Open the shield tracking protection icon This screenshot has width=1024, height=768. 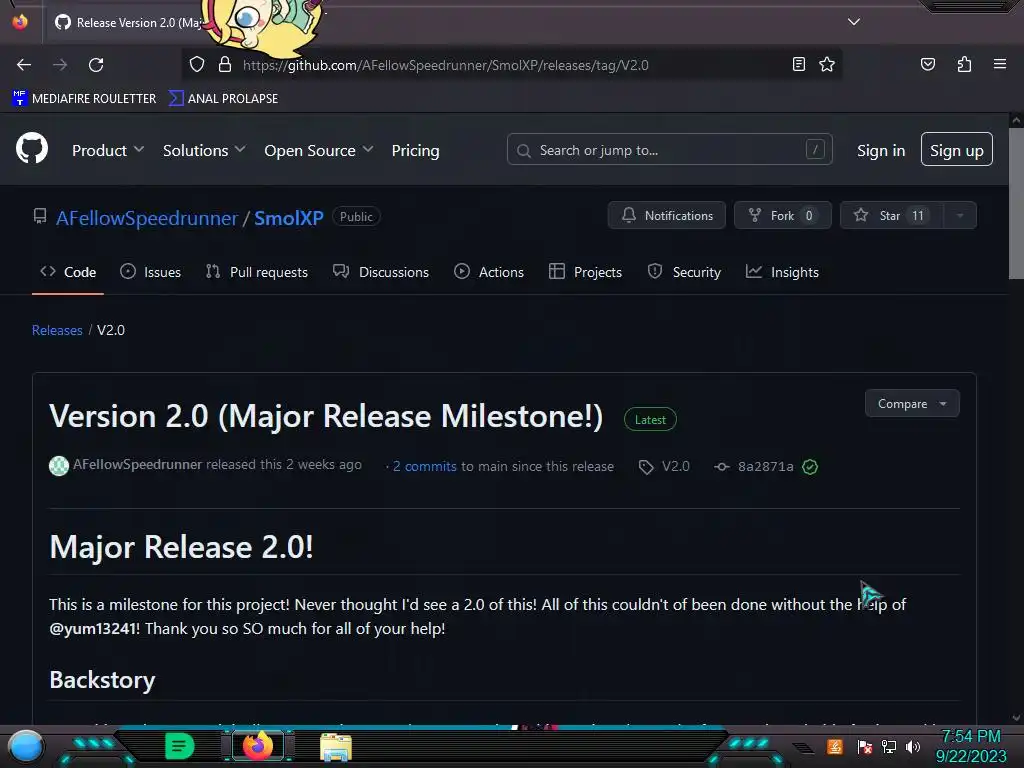[197, 65]
